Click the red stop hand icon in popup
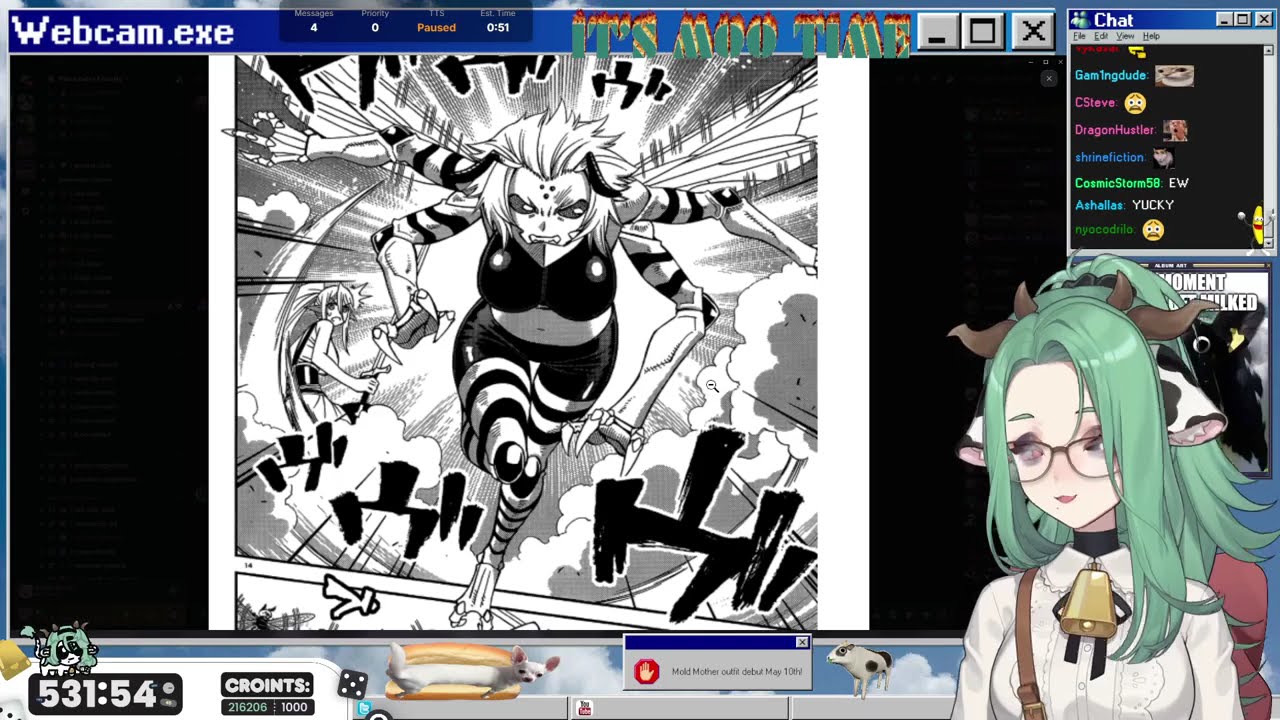1280x720 pixels. (646, 671)
